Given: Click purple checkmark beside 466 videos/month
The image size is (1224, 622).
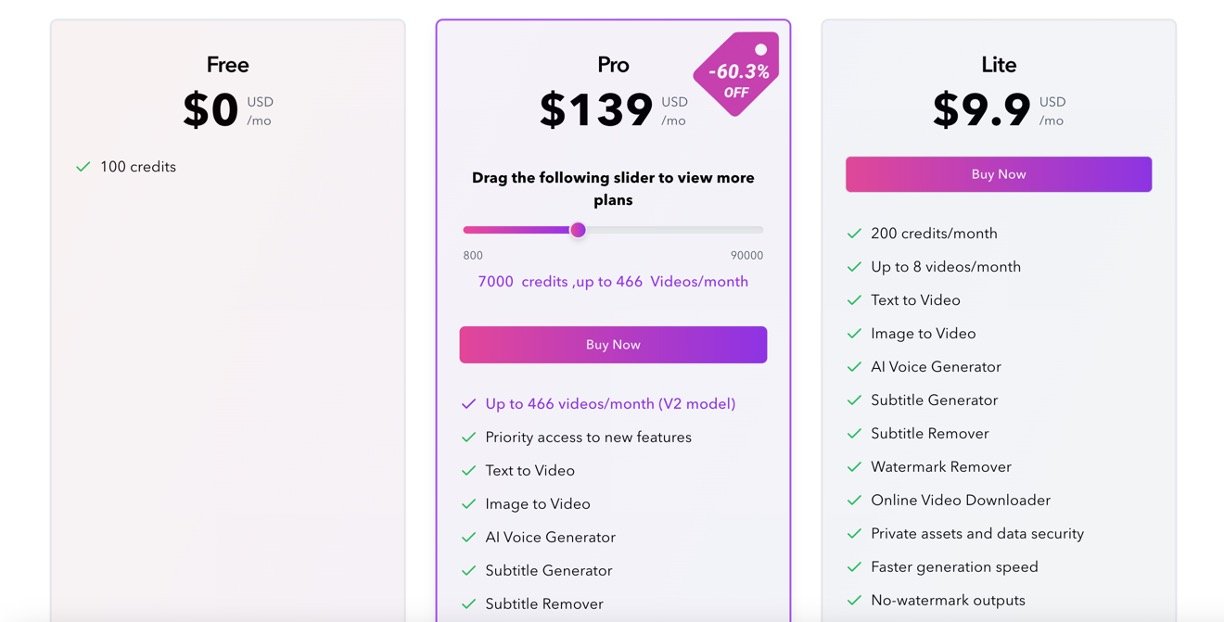Looking at the screenshot, I should coord(468,404).
